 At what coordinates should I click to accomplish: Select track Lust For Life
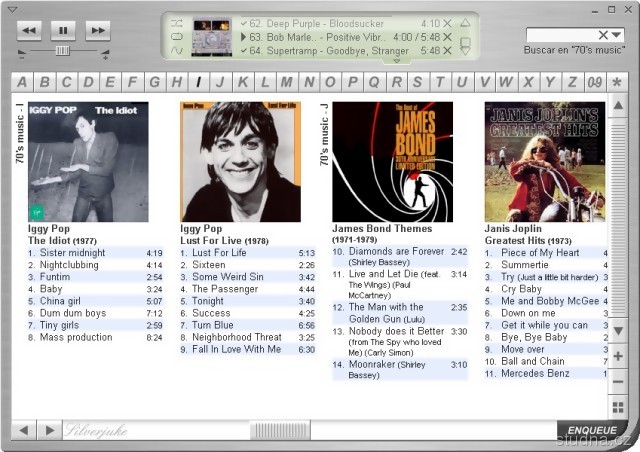click(247, 253)
